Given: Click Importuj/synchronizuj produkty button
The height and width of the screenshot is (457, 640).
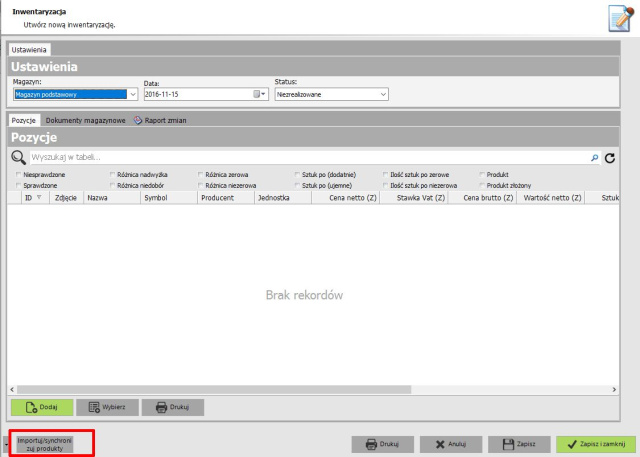Looking at the screenshot, I should tap(44, 444).
